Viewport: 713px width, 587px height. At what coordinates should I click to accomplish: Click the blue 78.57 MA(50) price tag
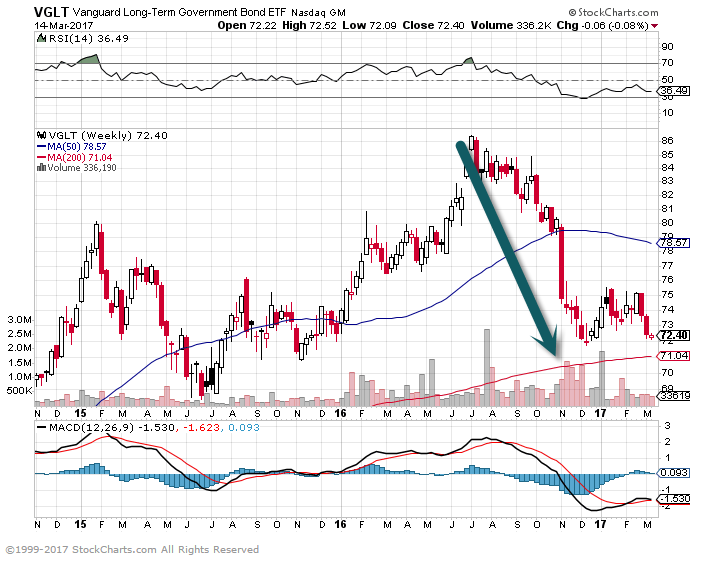click(x=674, y=243)
